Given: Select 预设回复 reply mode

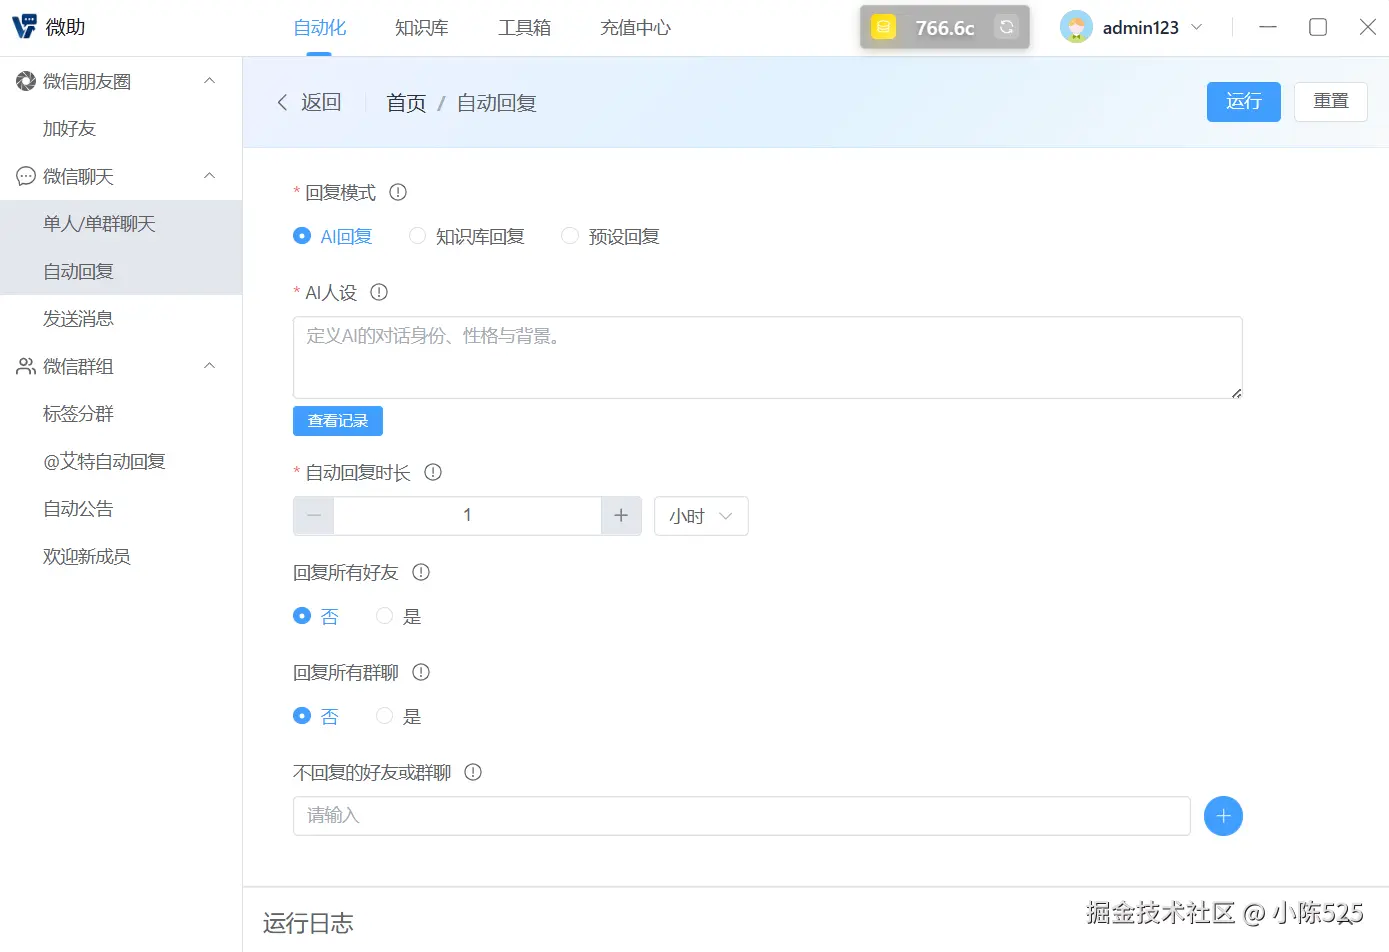Looking at the screenshot, I should tap(611, 236).
